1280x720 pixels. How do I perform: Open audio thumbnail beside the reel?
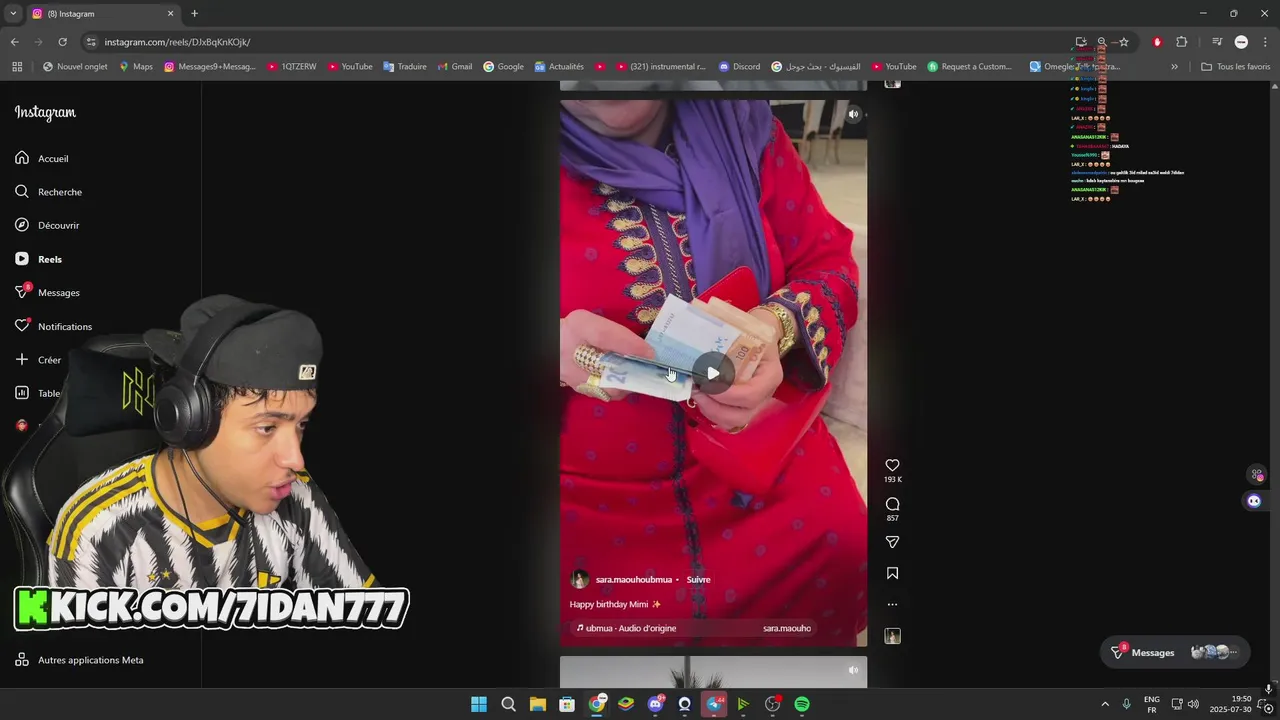[892, 636]
